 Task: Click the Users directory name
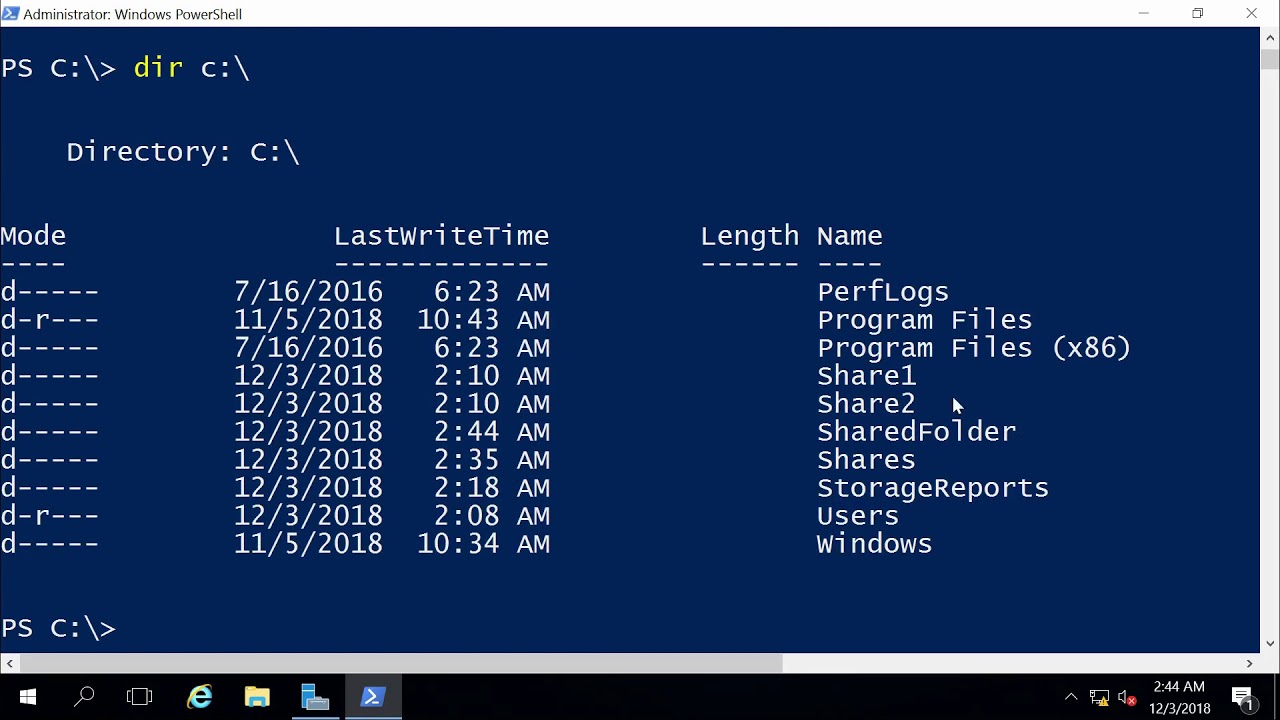tap(858, 516)
